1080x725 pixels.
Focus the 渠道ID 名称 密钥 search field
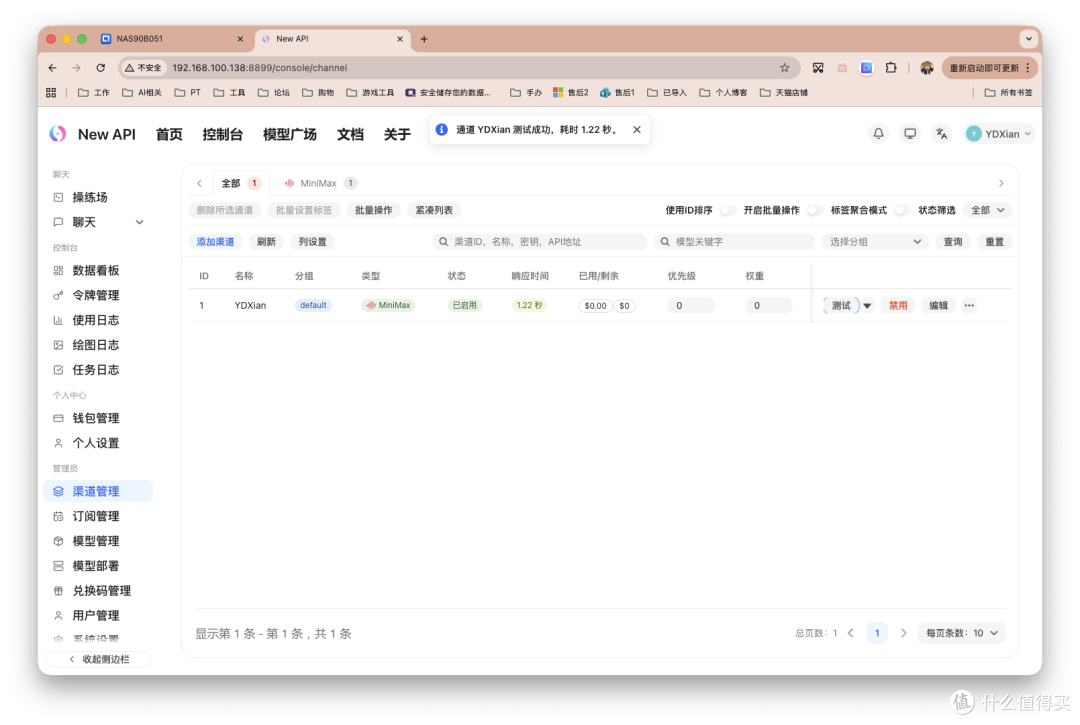tap(539, 242)
